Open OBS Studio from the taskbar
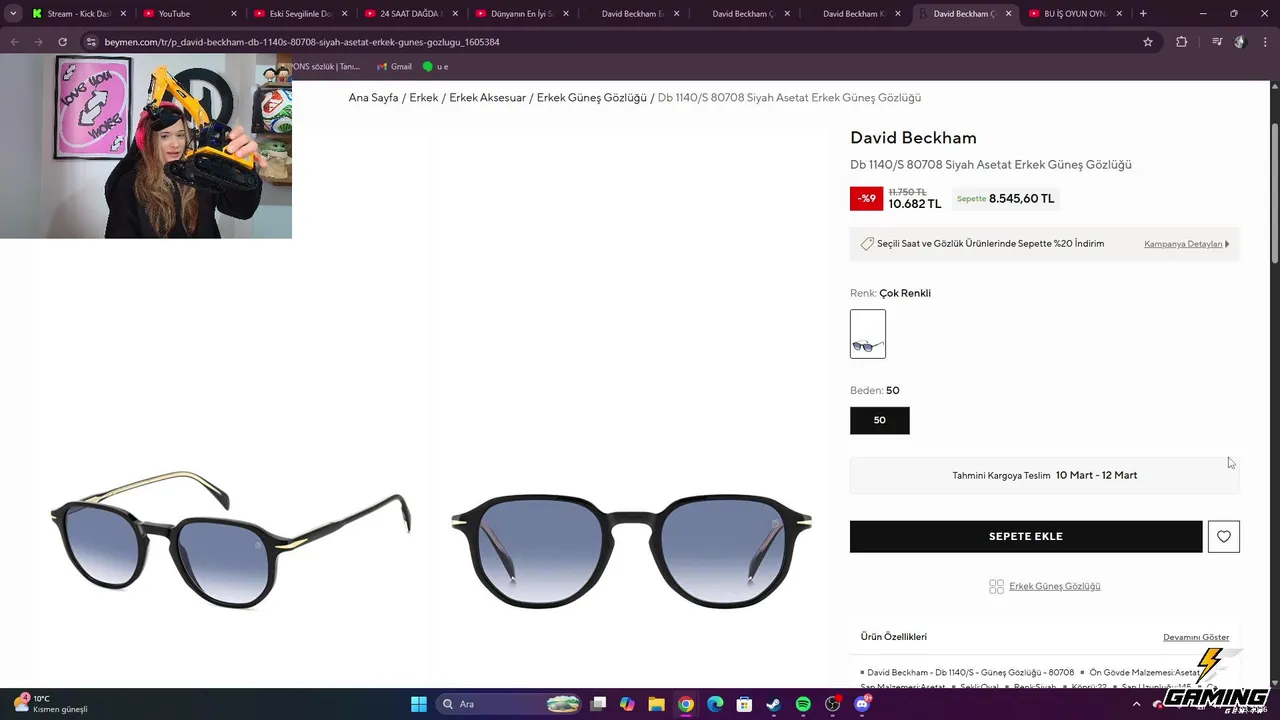The image size is (1280, 720). click(x=832, y=704)
